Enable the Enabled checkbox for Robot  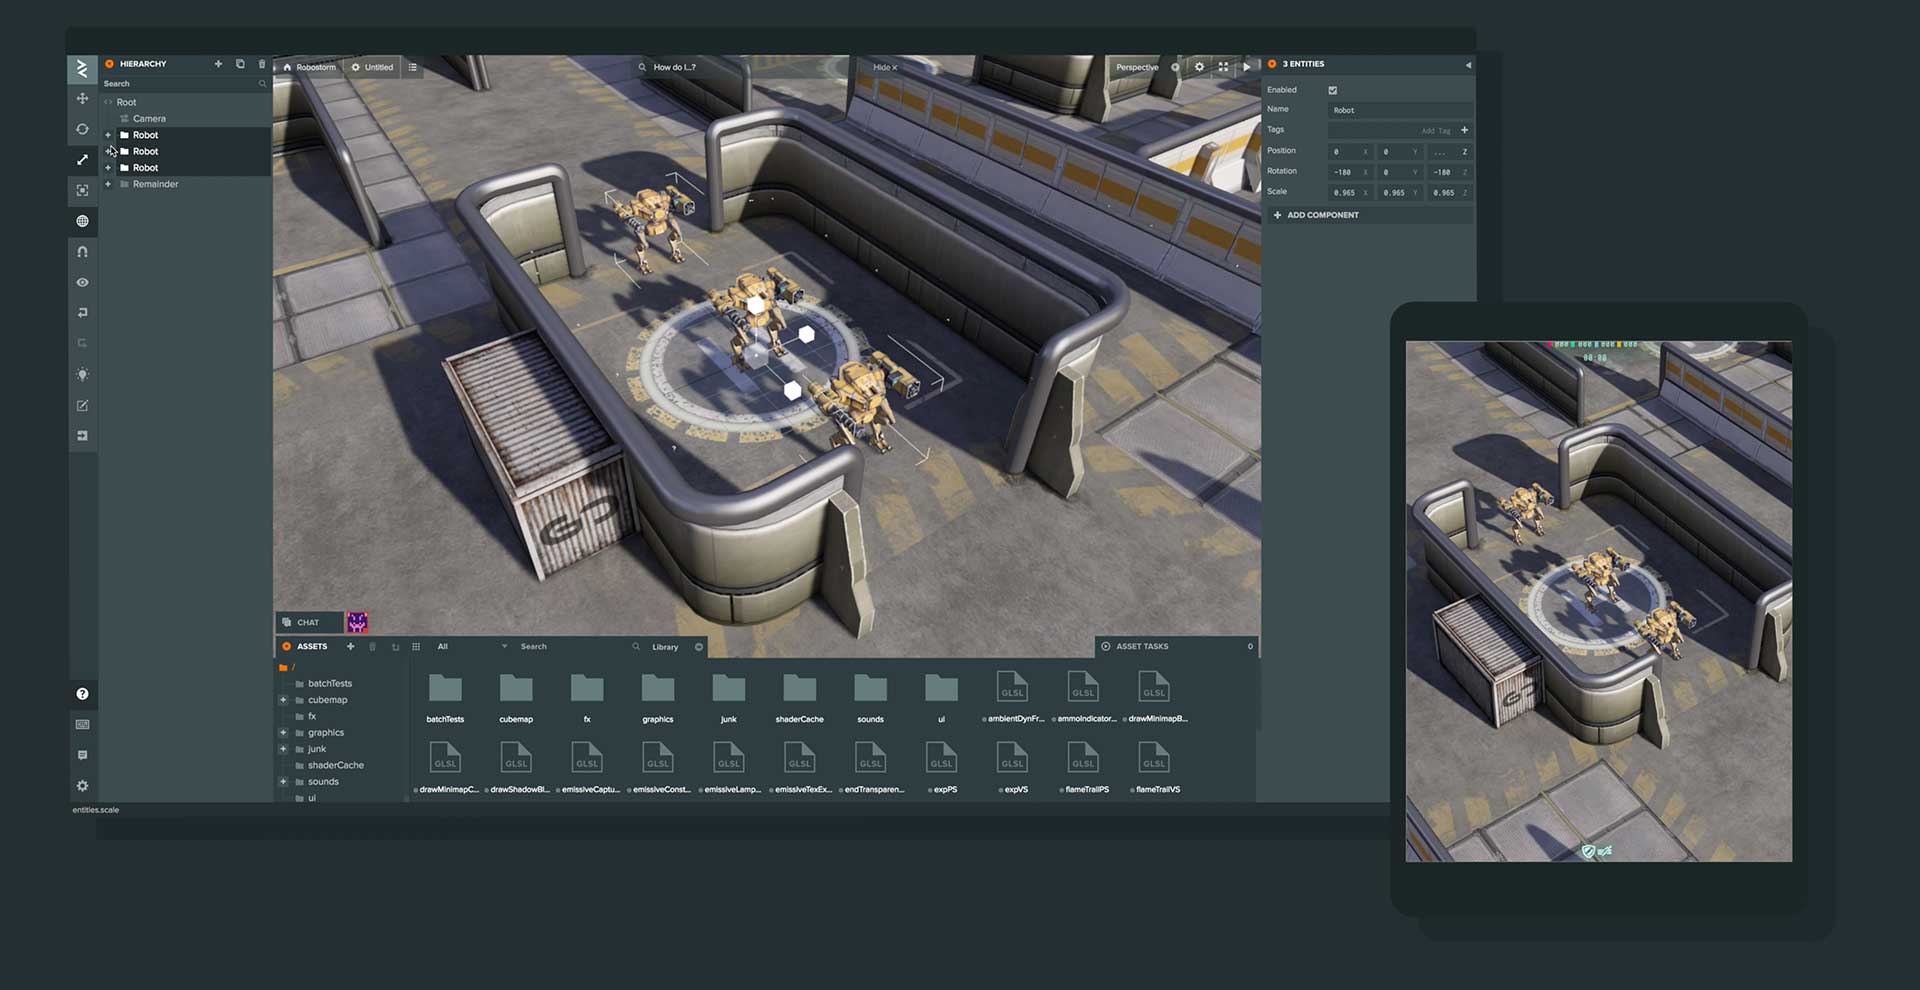coord(1332,90)
